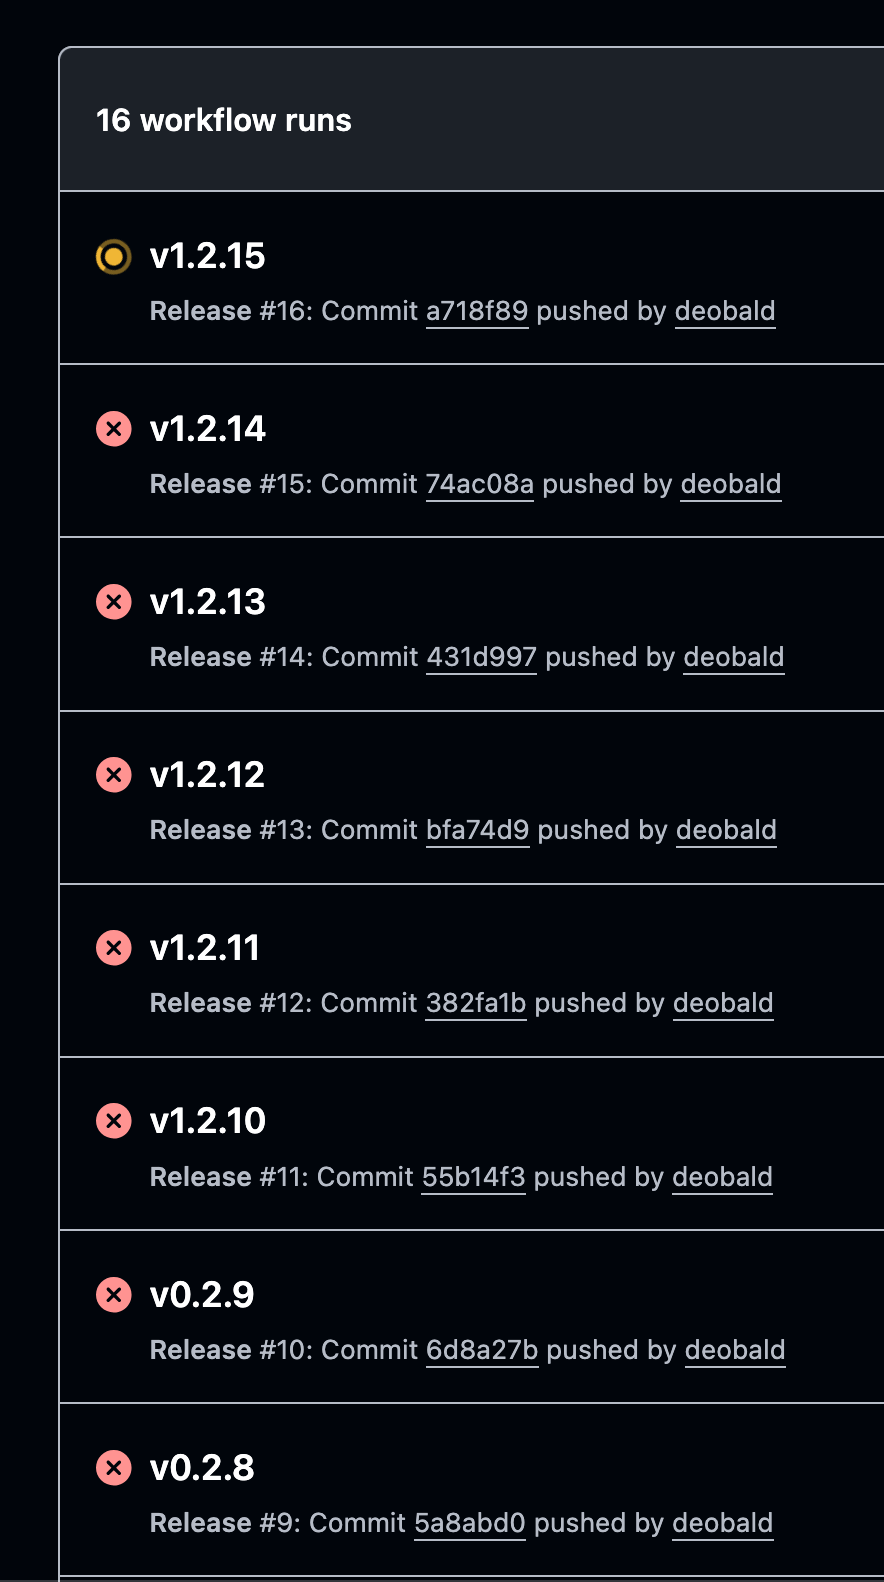This screenshot has height=1582, width=884.
Task: Click the failed status icon for v1.2.12
Action: click(x=113, y=775)
